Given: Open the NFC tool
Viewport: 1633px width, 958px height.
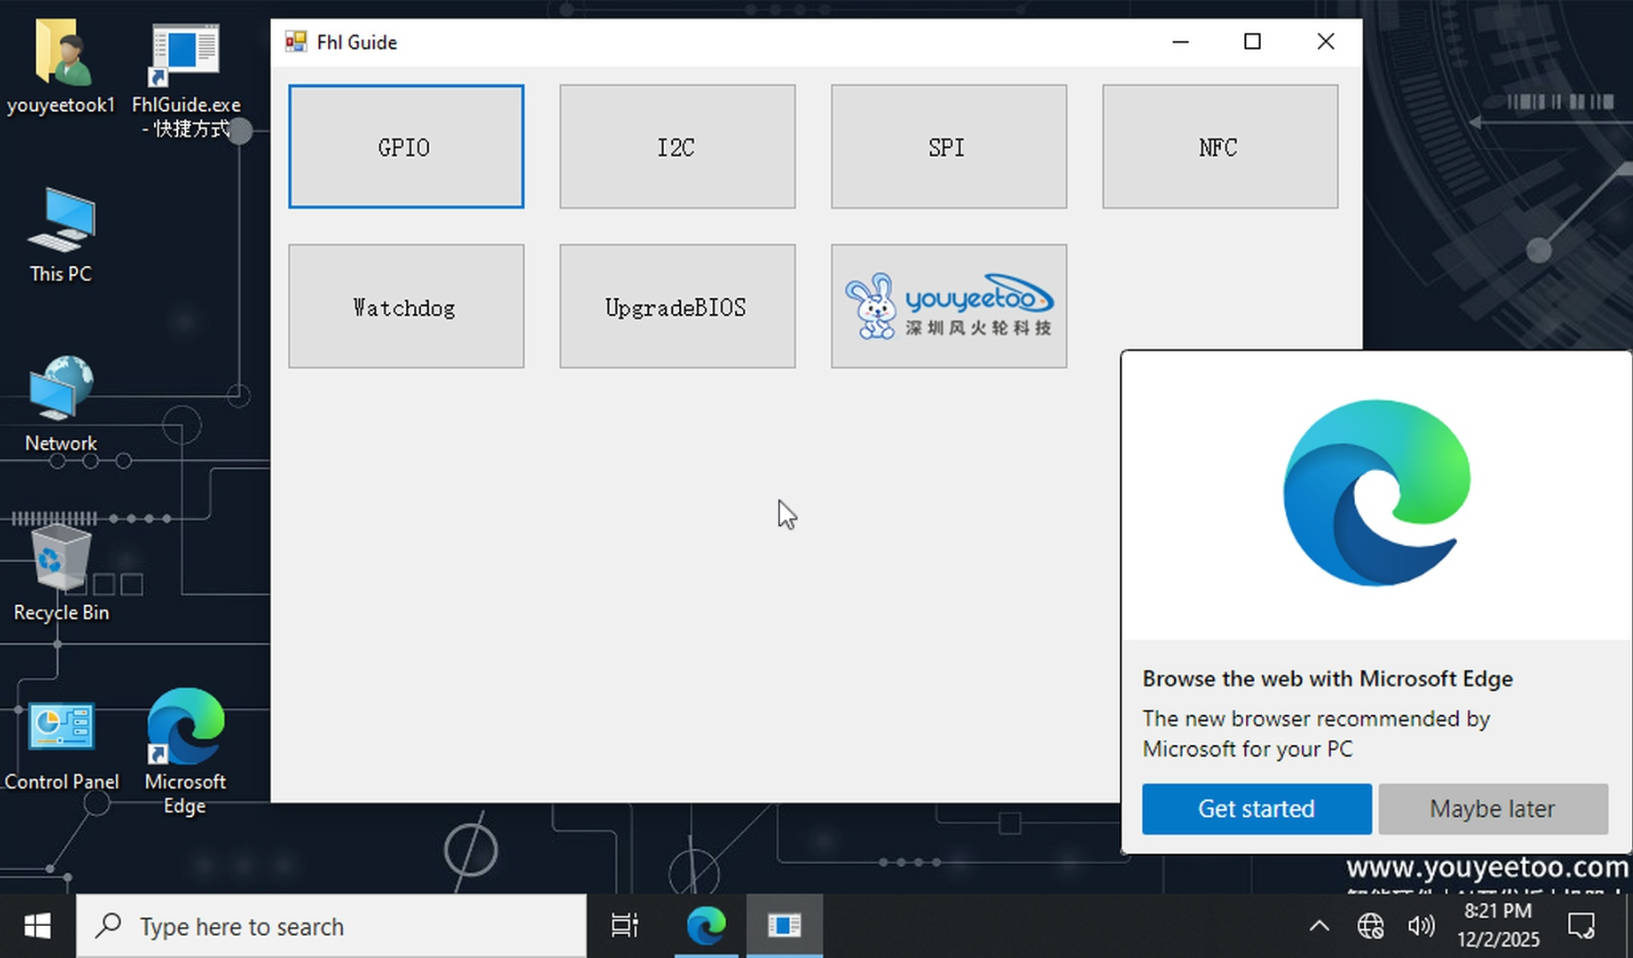Looking at the screenshot, I should coord(1219,147).
